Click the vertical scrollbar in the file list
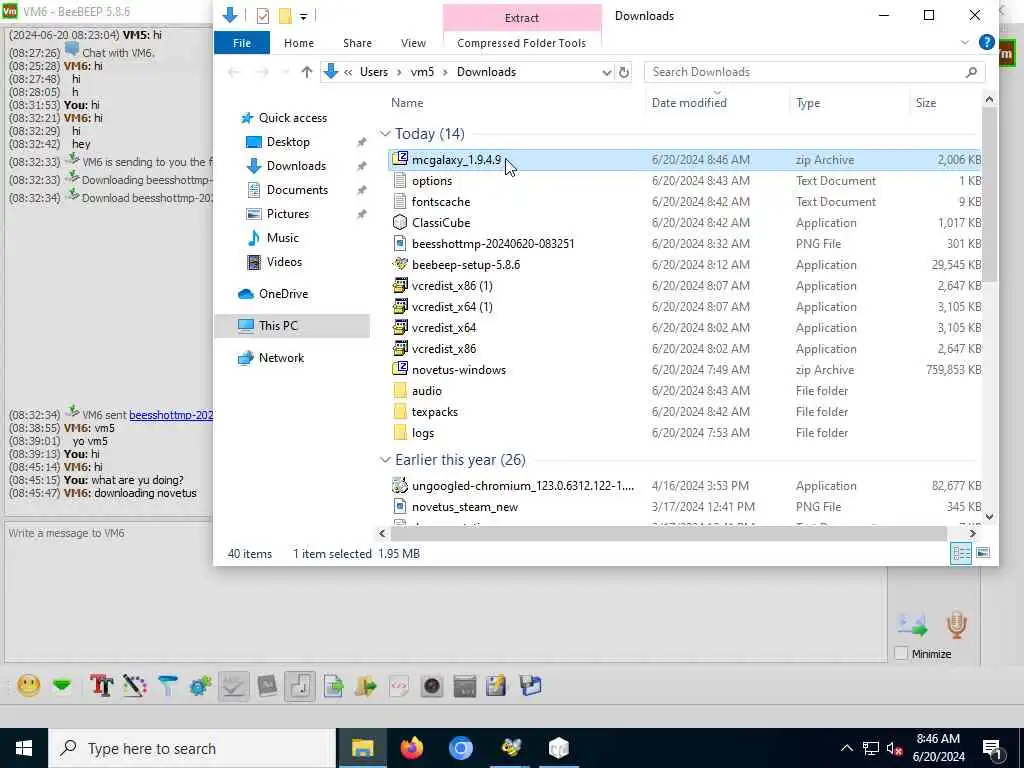Image resolution: width=1024 pixels, height=768 pixels. coord(989,196)
